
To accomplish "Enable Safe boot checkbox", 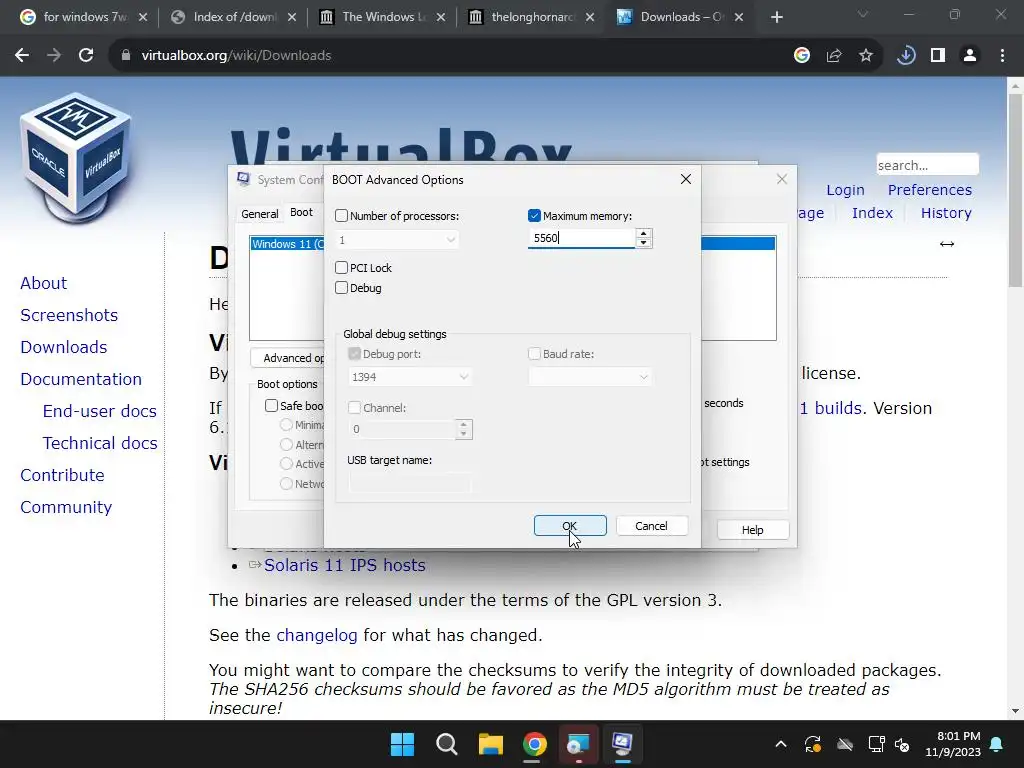I will [272, 406].
